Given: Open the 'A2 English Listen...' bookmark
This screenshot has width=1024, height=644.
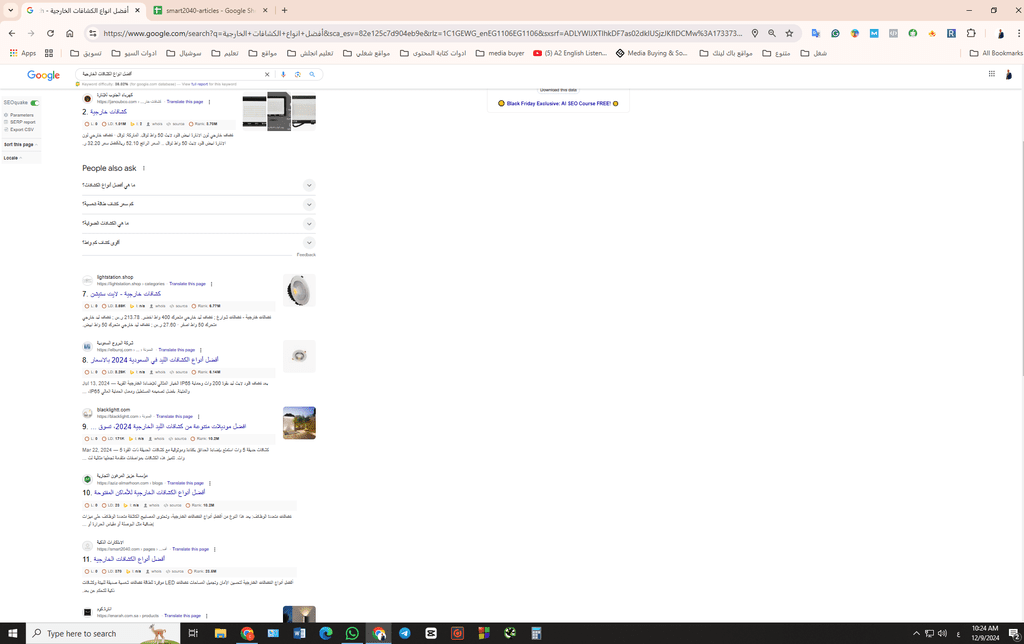Looking at the screenshot, I should pos(570,53).
